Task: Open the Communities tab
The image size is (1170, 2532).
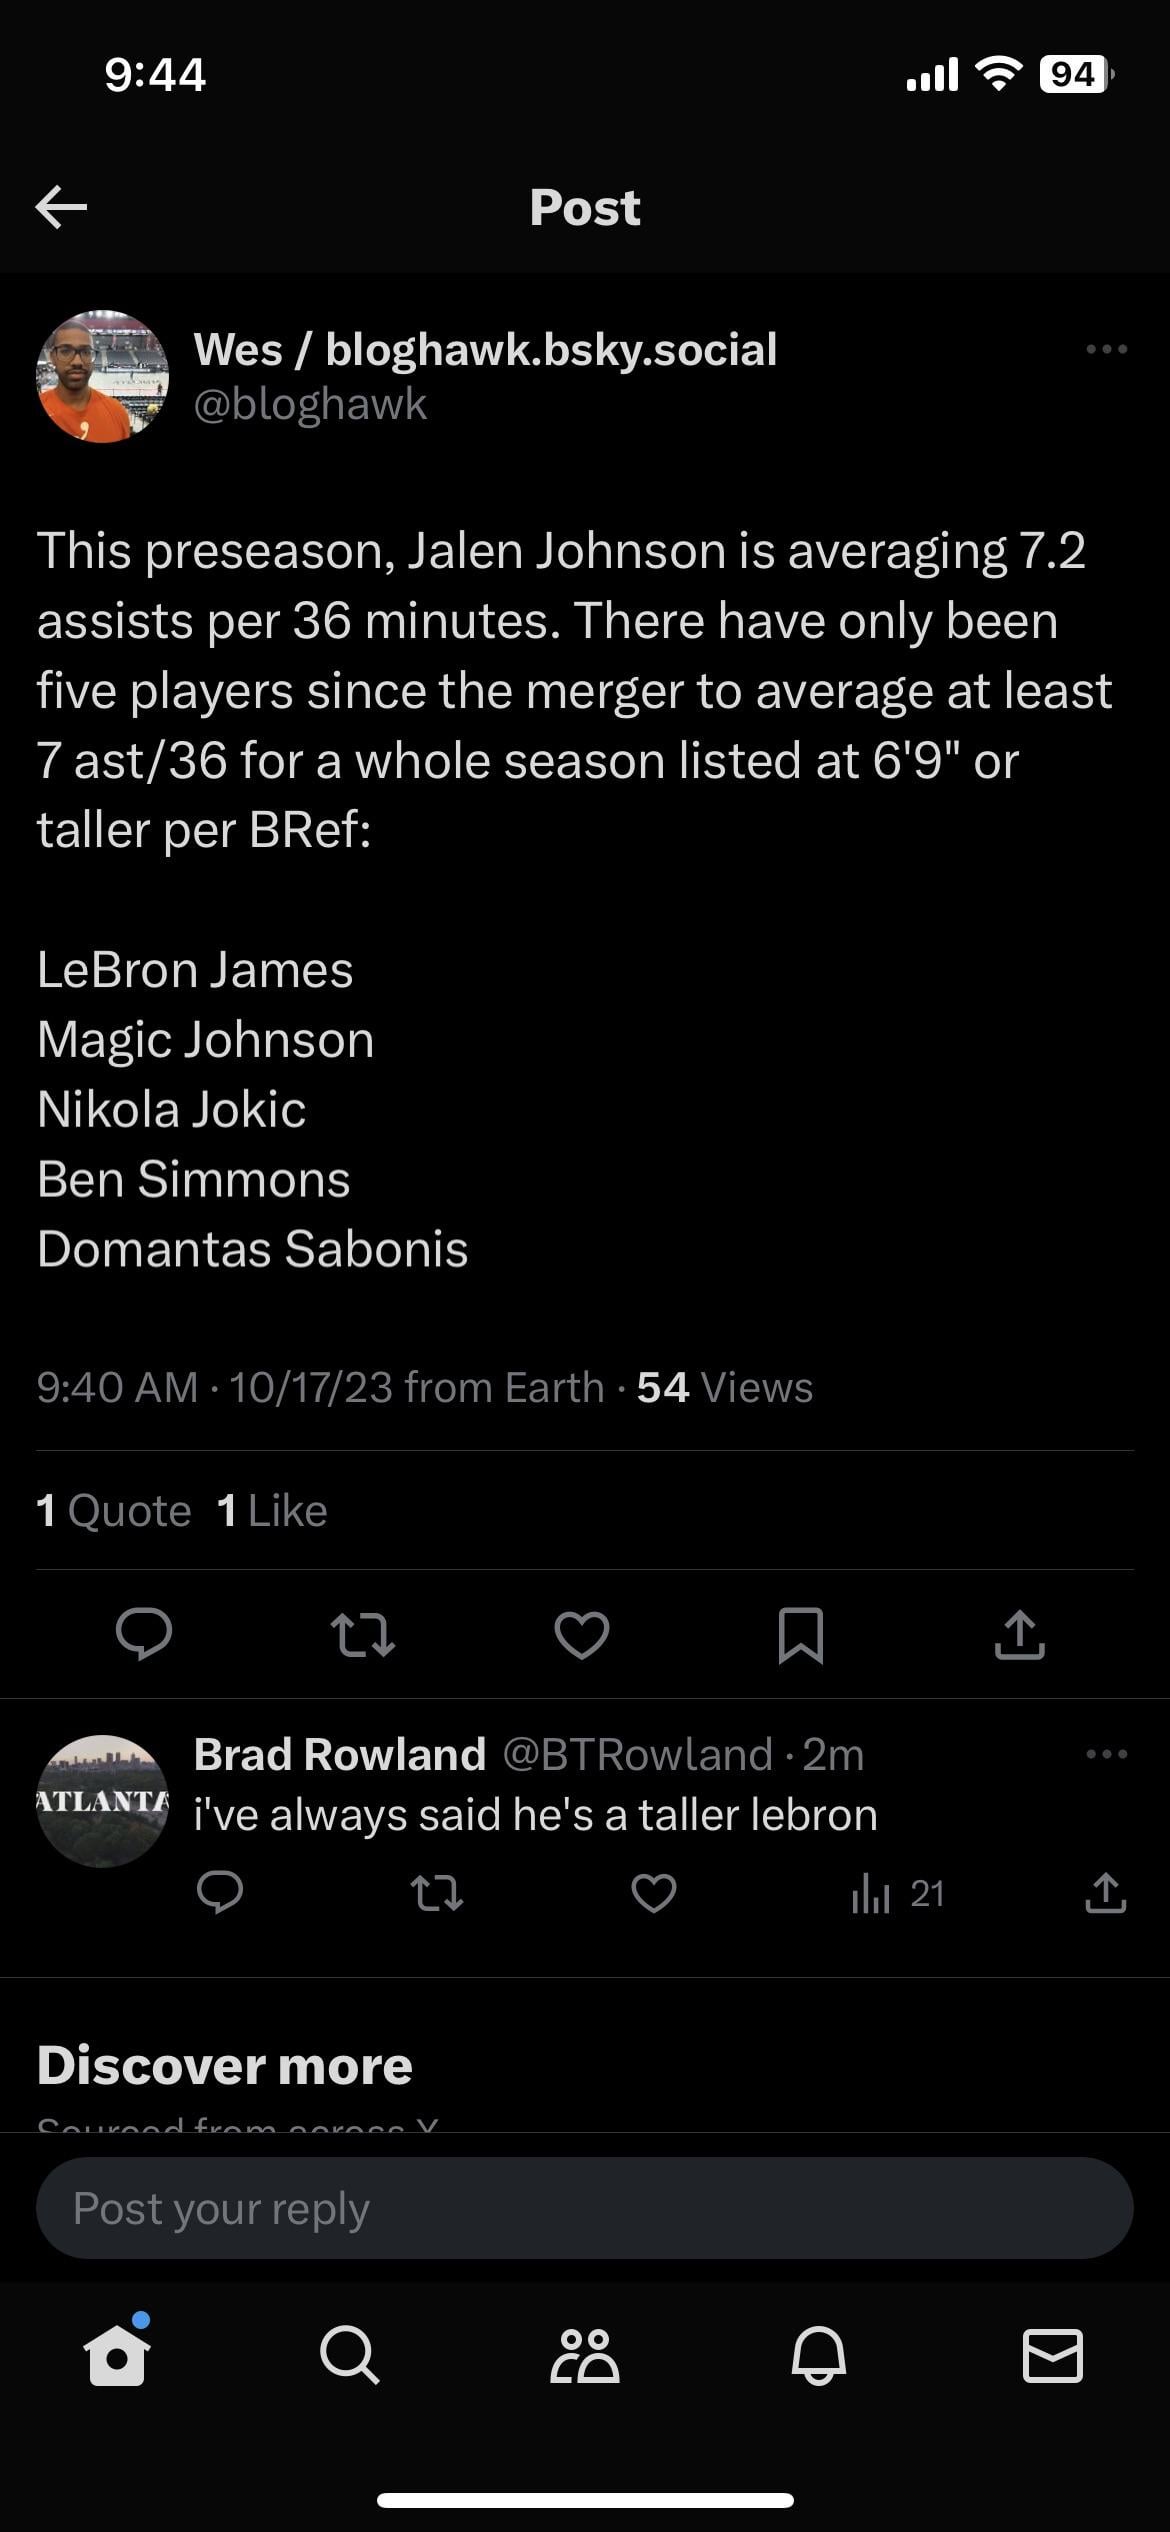Action: click(x=585, y=2356)
